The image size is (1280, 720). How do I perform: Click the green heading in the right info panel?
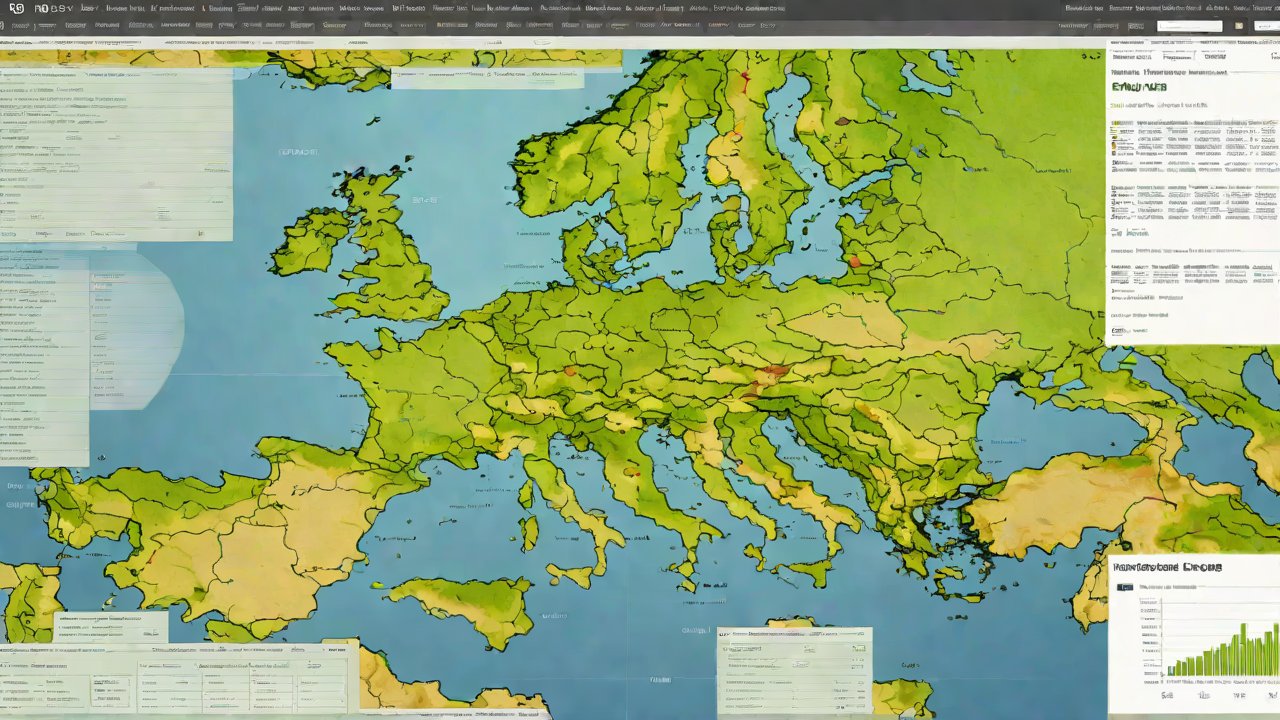[1139, 87]
